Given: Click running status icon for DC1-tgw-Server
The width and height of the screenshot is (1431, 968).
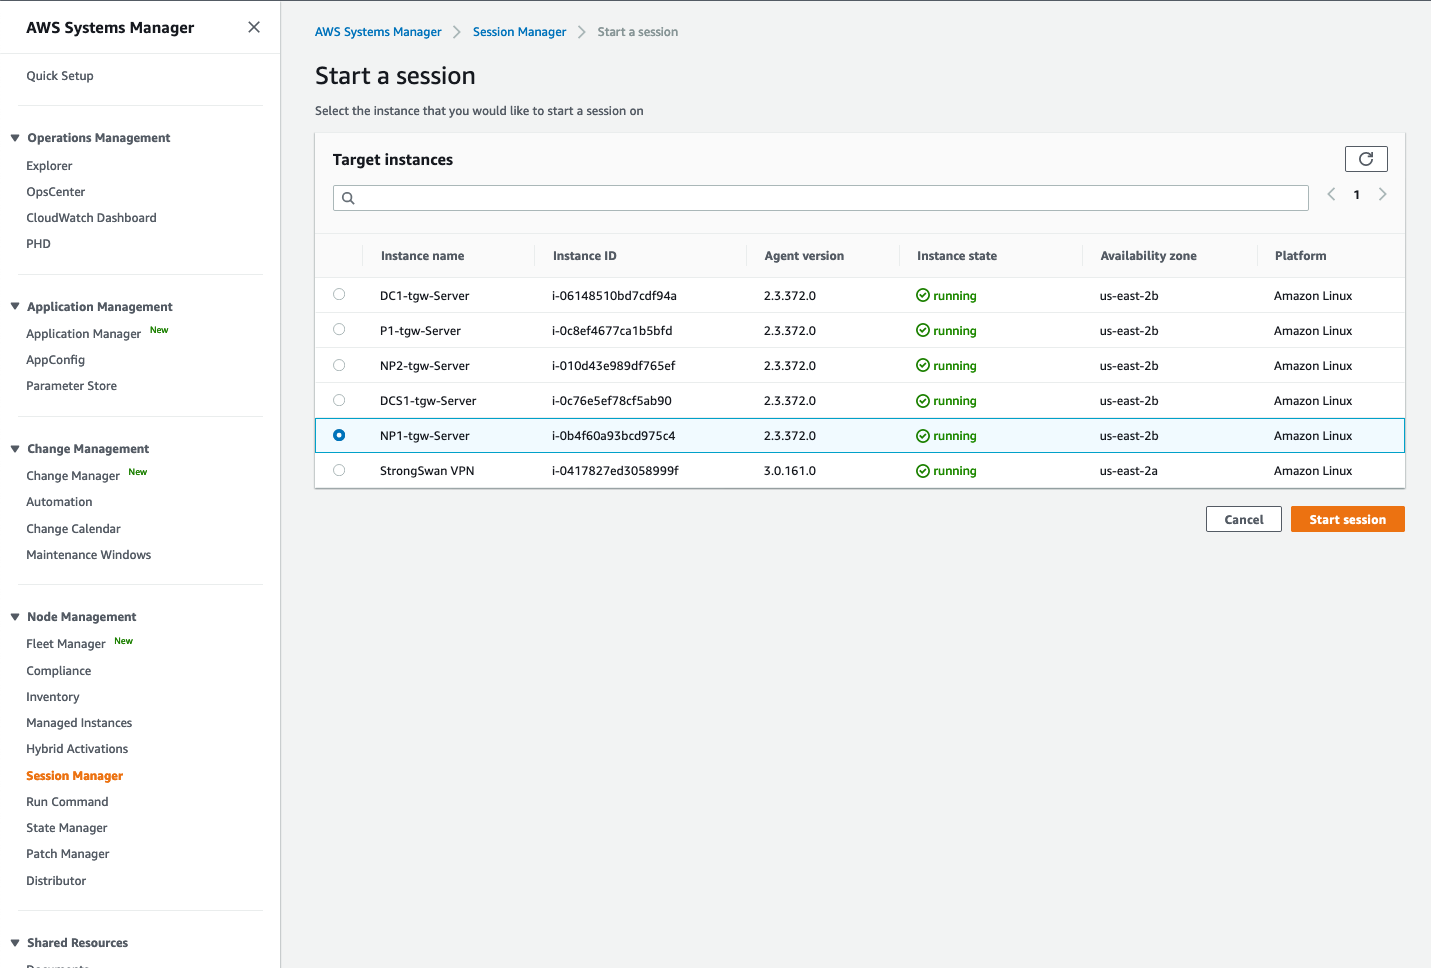Looking at the screenshot, I should [923, 296].
